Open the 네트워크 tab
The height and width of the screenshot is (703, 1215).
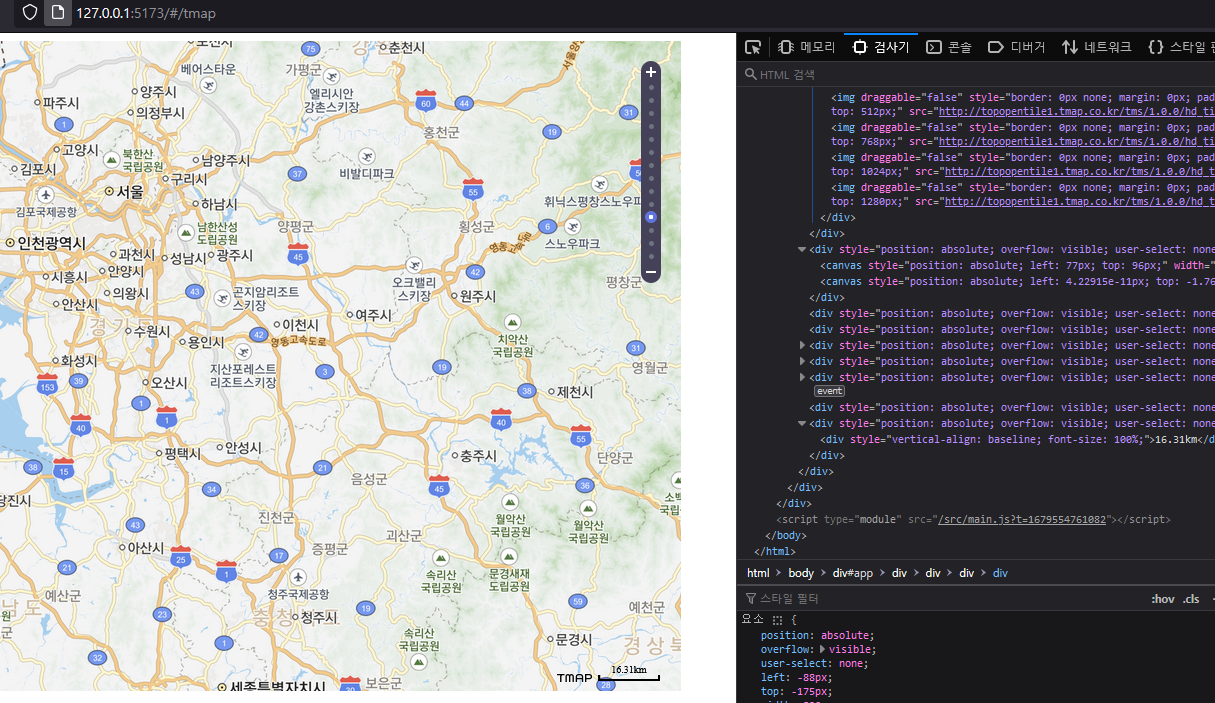pos(1097,47)
